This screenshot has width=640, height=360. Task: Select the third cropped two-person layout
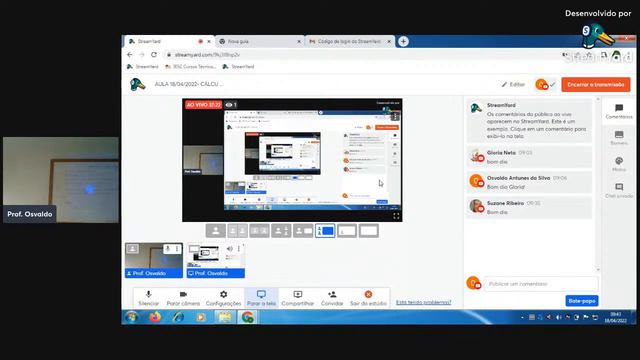tap(259, 231)
